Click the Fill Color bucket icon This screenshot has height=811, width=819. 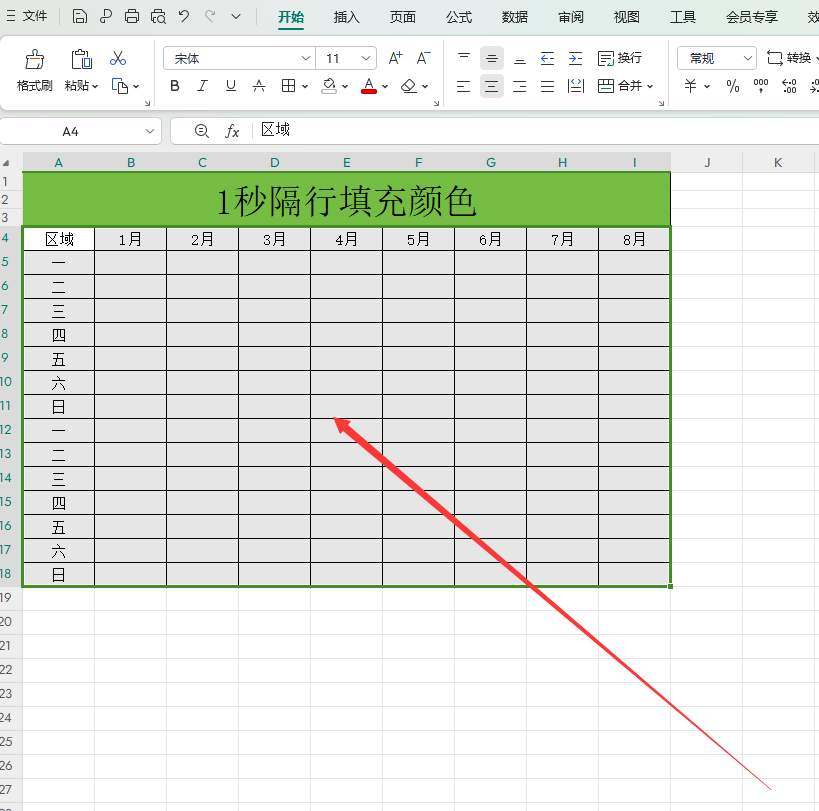329,86
